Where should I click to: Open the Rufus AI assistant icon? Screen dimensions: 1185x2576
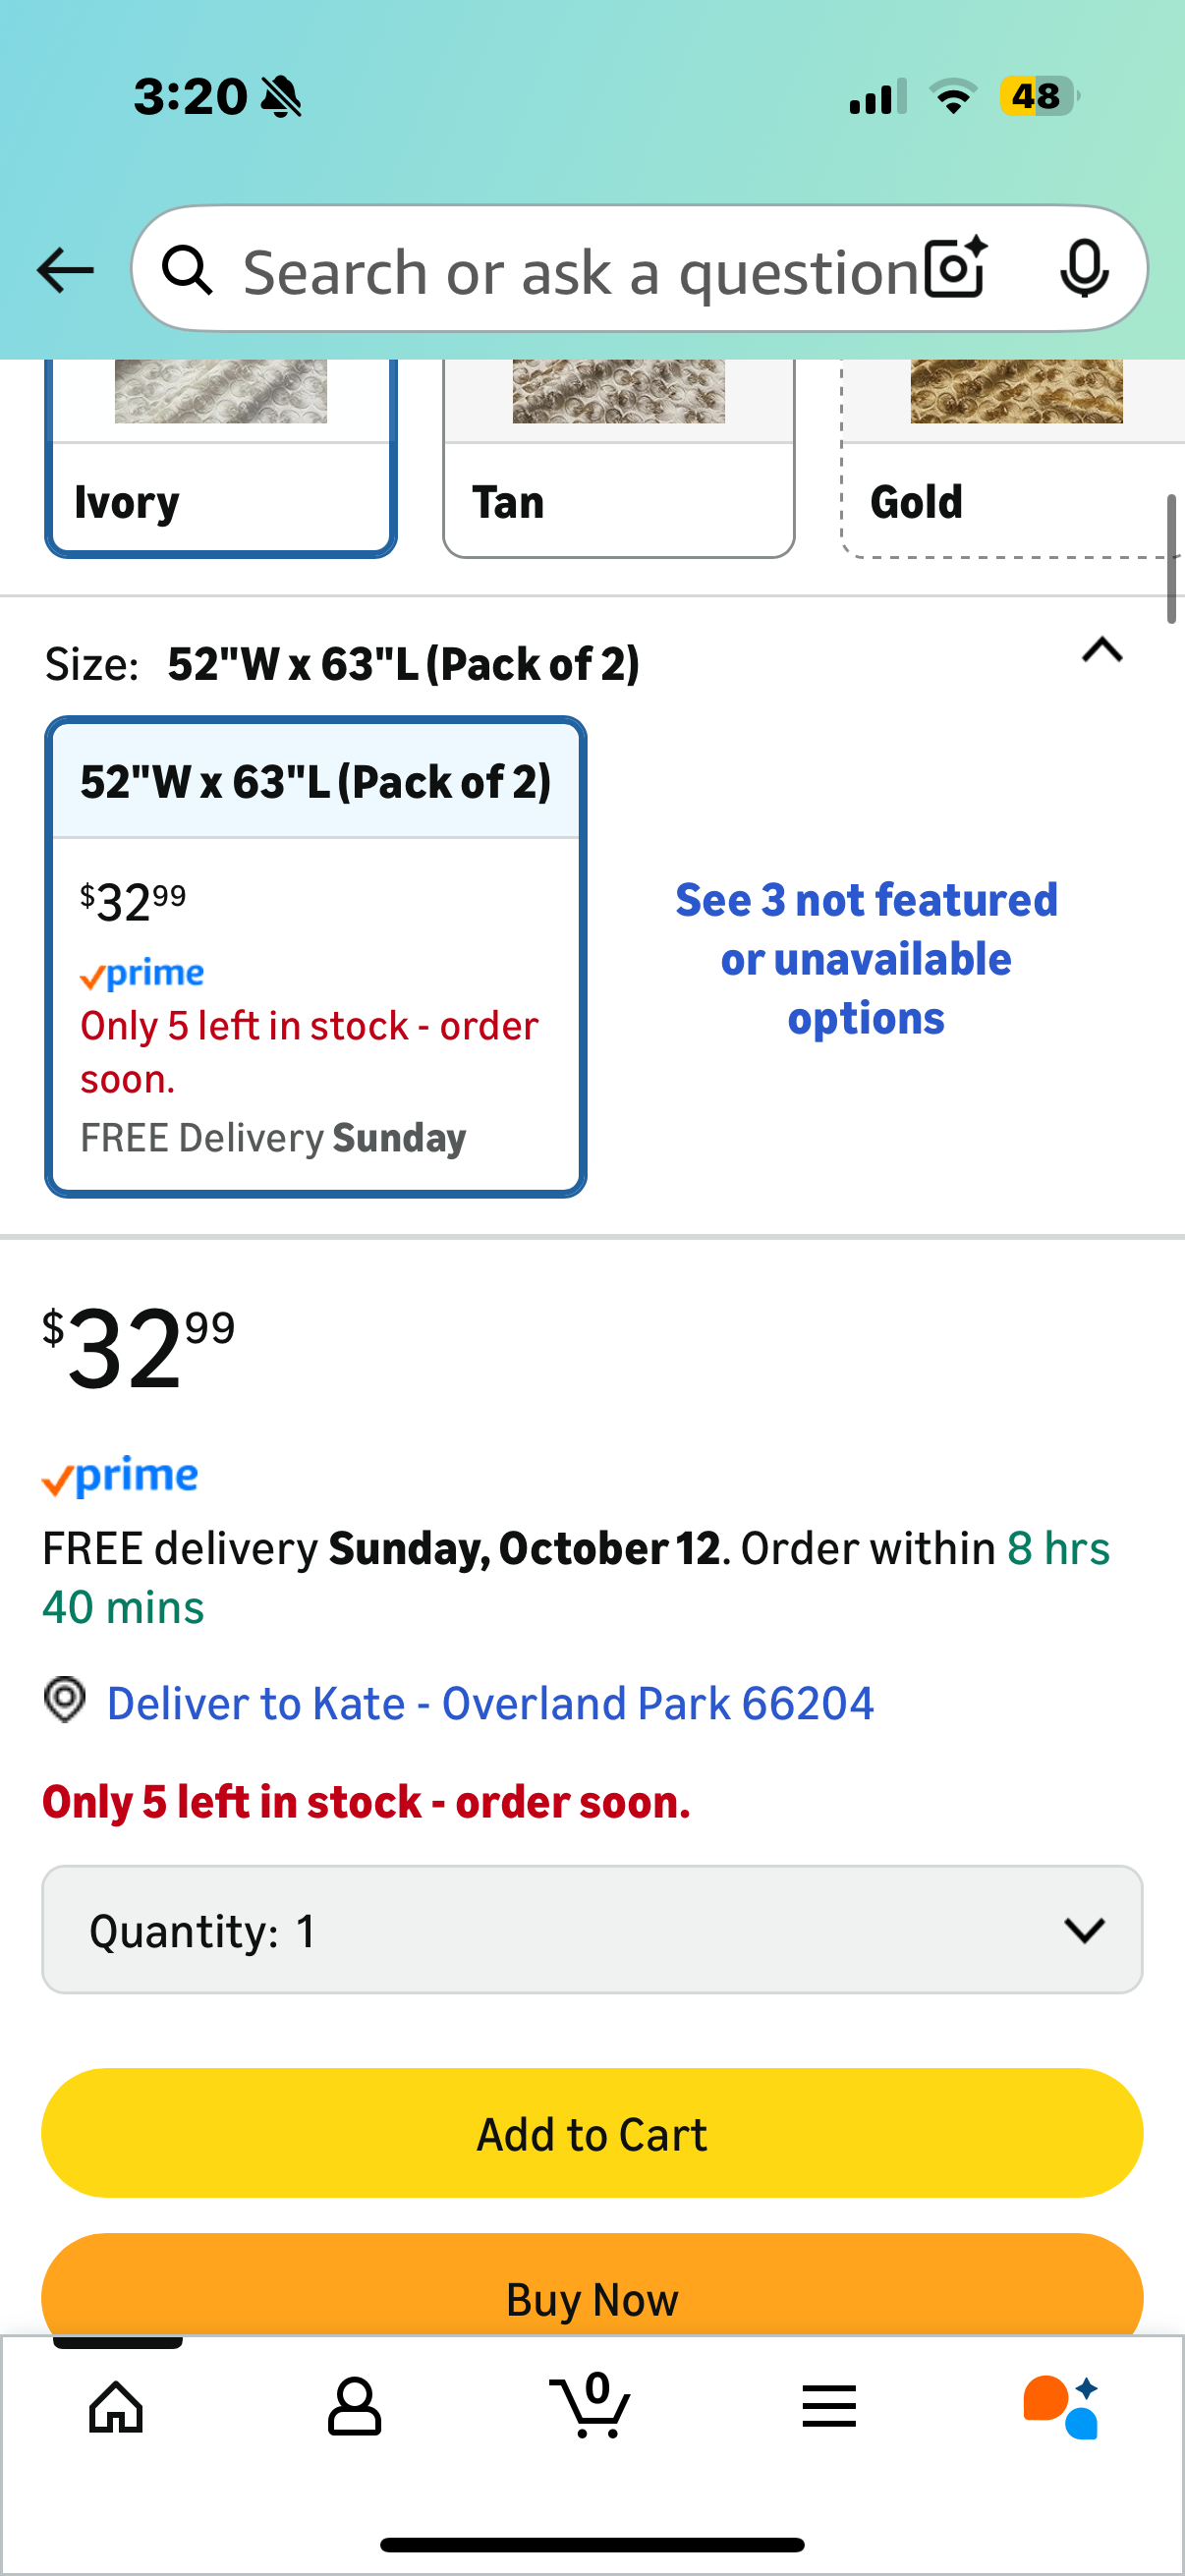(1062, 2406)
